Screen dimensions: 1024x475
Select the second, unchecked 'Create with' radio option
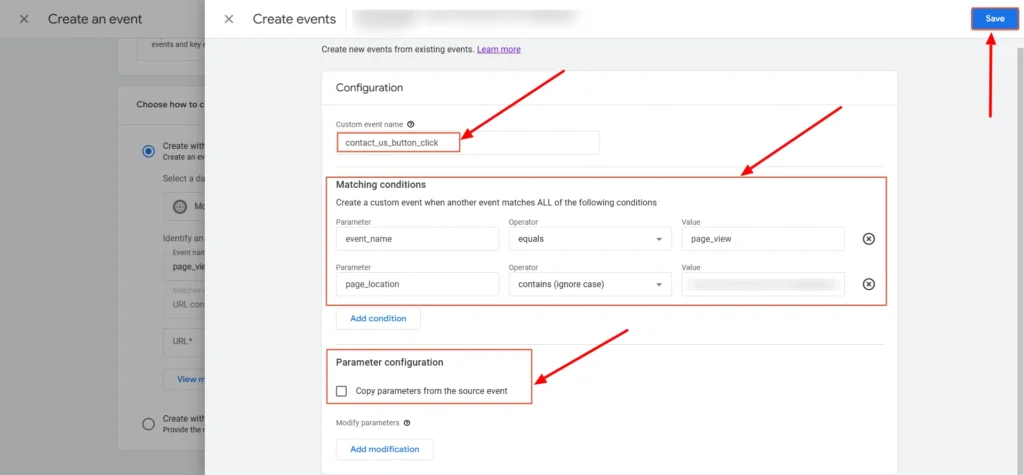148,423
